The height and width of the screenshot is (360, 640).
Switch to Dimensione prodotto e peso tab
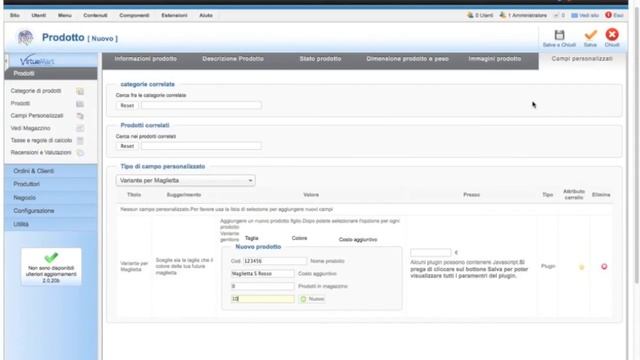pos(407,59)
